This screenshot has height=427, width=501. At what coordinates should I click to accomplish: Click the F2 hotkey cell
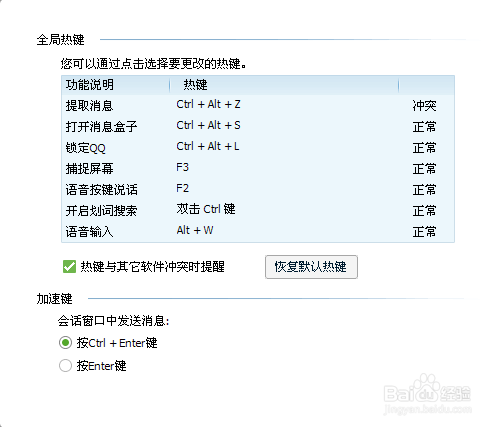pos(182,188)
